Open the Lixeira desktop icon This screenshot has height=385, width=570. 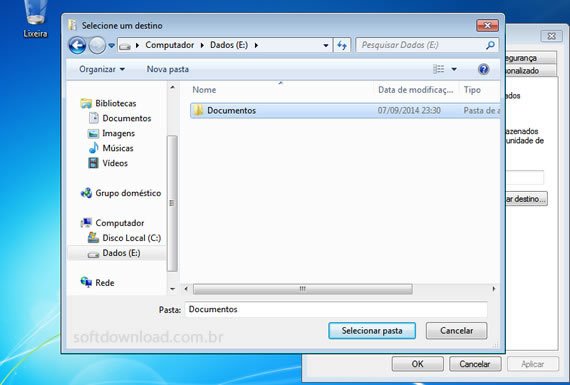tap(36, 19)
